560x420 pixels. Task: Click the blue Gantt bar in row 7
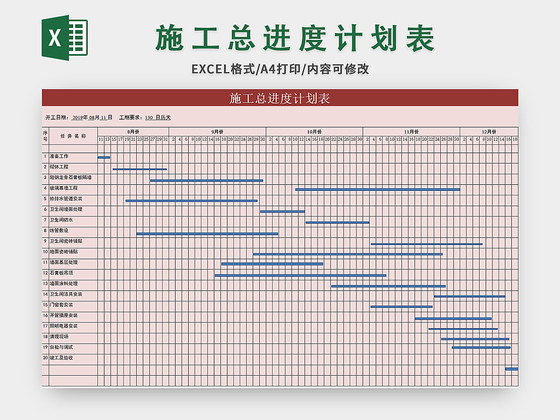tap(338, 222)
